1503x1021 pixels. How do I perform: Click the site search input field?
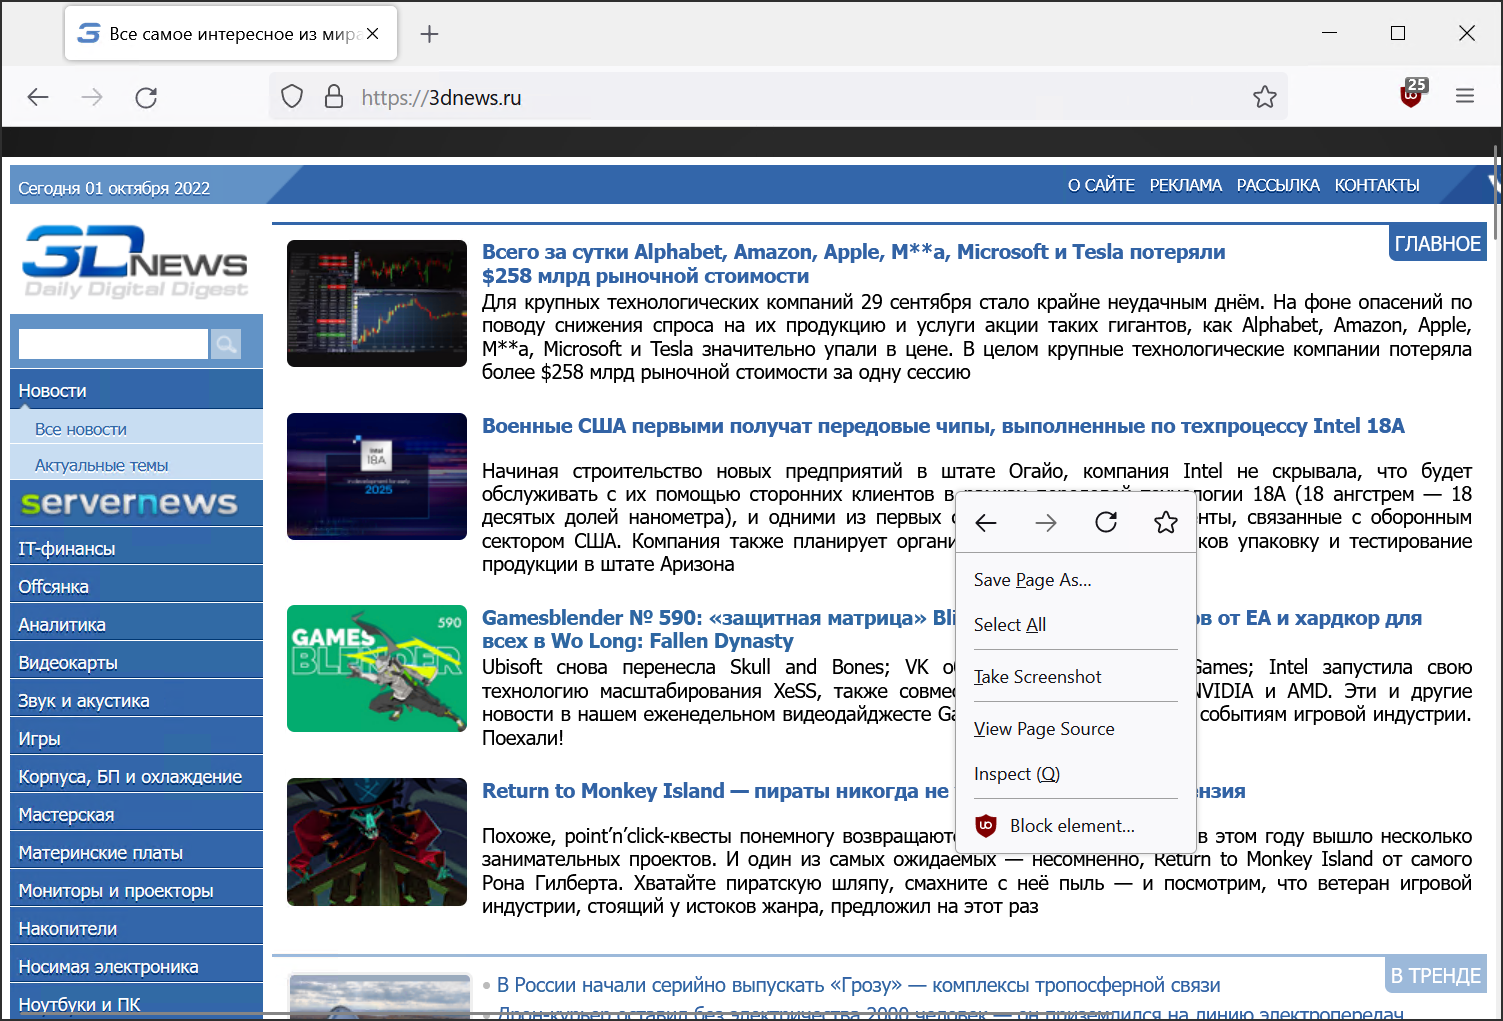click(x=113, y=344)
